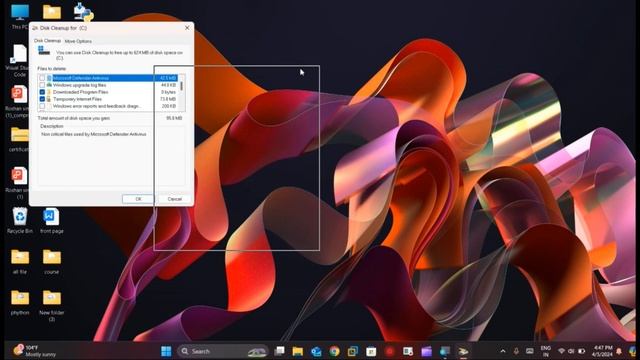The width and height of the screenshot is (640, 360).
Task: Click the microphone tray icon
Action: [516, 351]
